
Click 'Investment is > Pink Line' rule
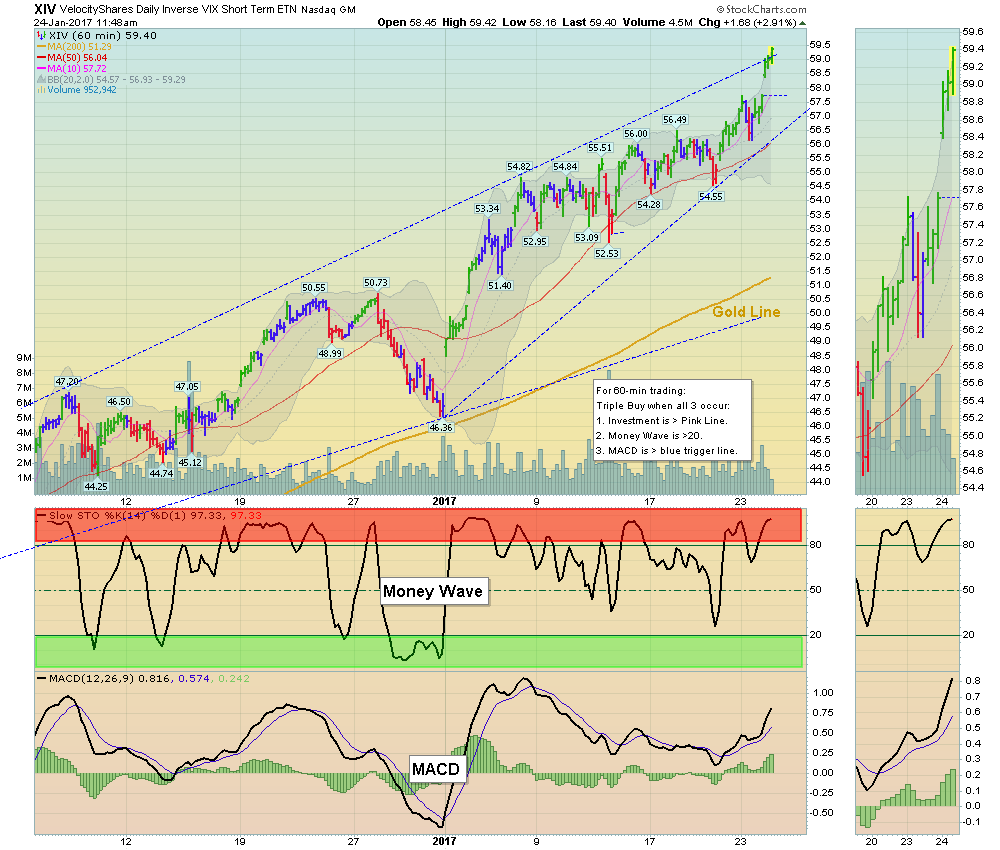pos(662,421)
